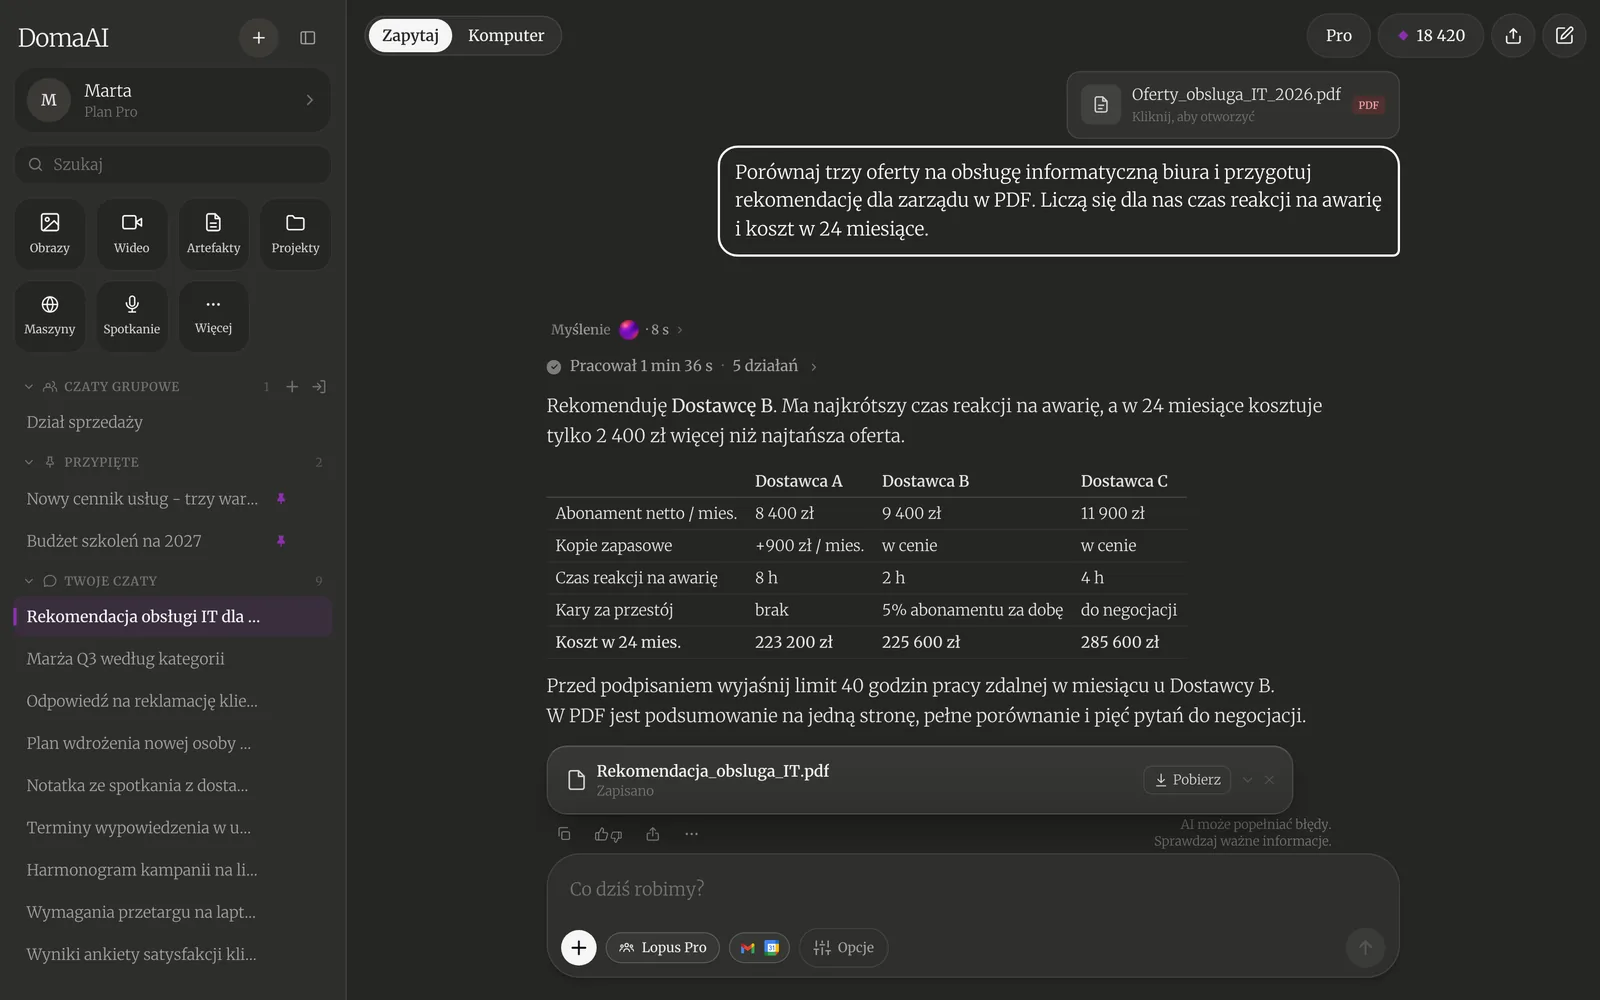Open the chat Marża Q3 według kategorii
1600x1000 pixels.
point(172,659)
